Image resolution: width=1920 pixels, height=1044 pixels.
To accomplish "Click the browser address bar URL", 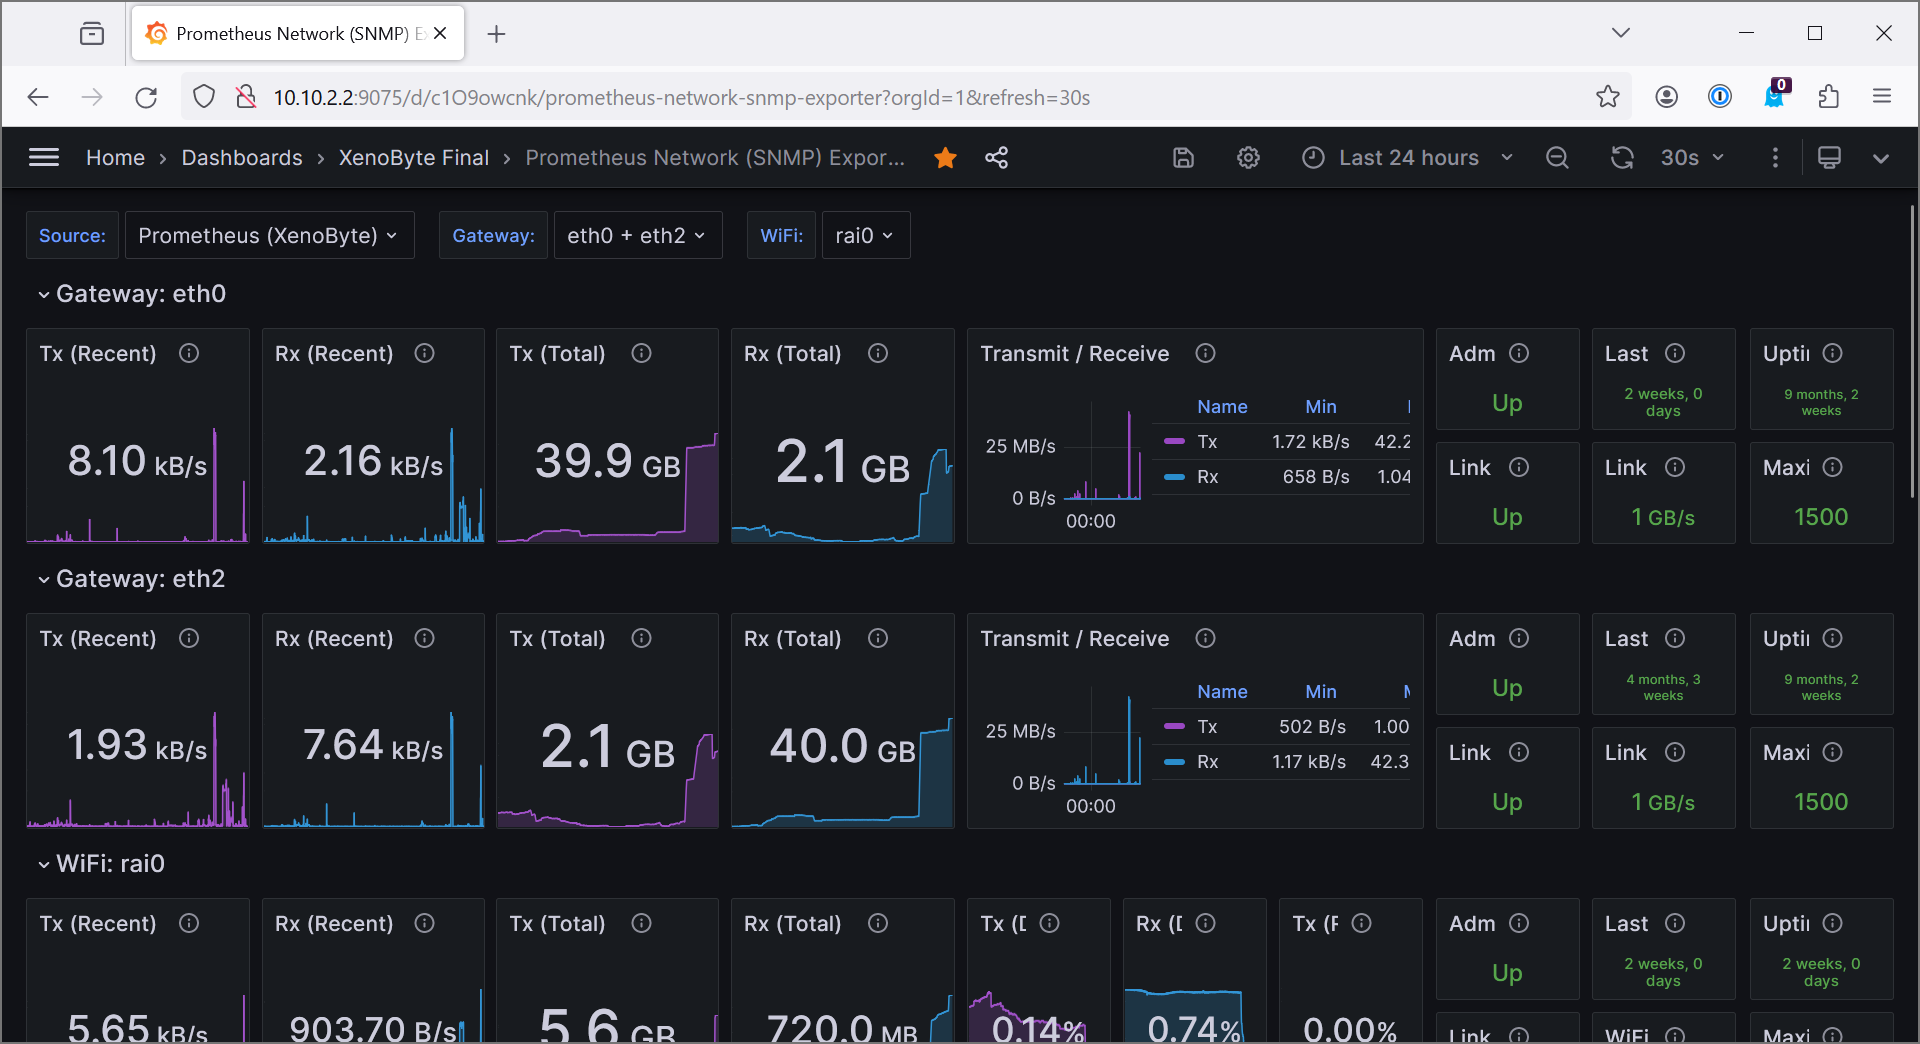I will [680, 97].
